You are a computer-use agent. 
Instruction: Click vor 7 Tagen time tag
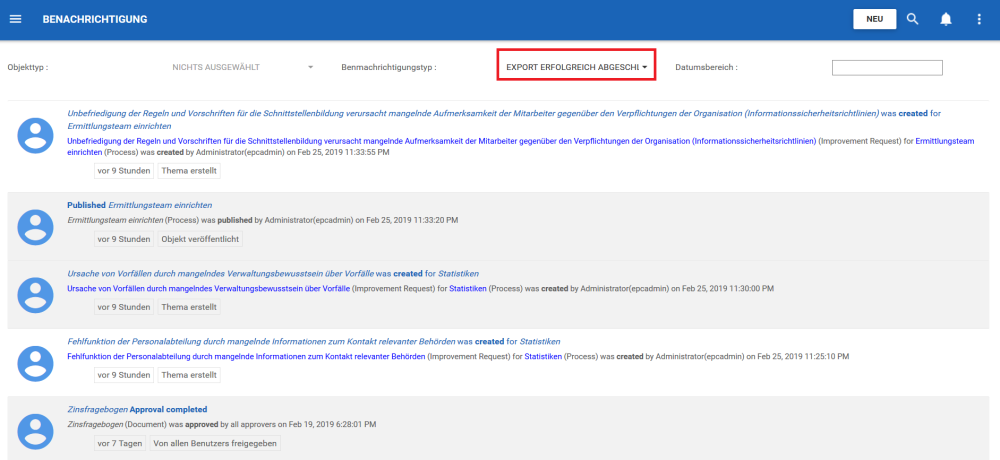point(120,443)
